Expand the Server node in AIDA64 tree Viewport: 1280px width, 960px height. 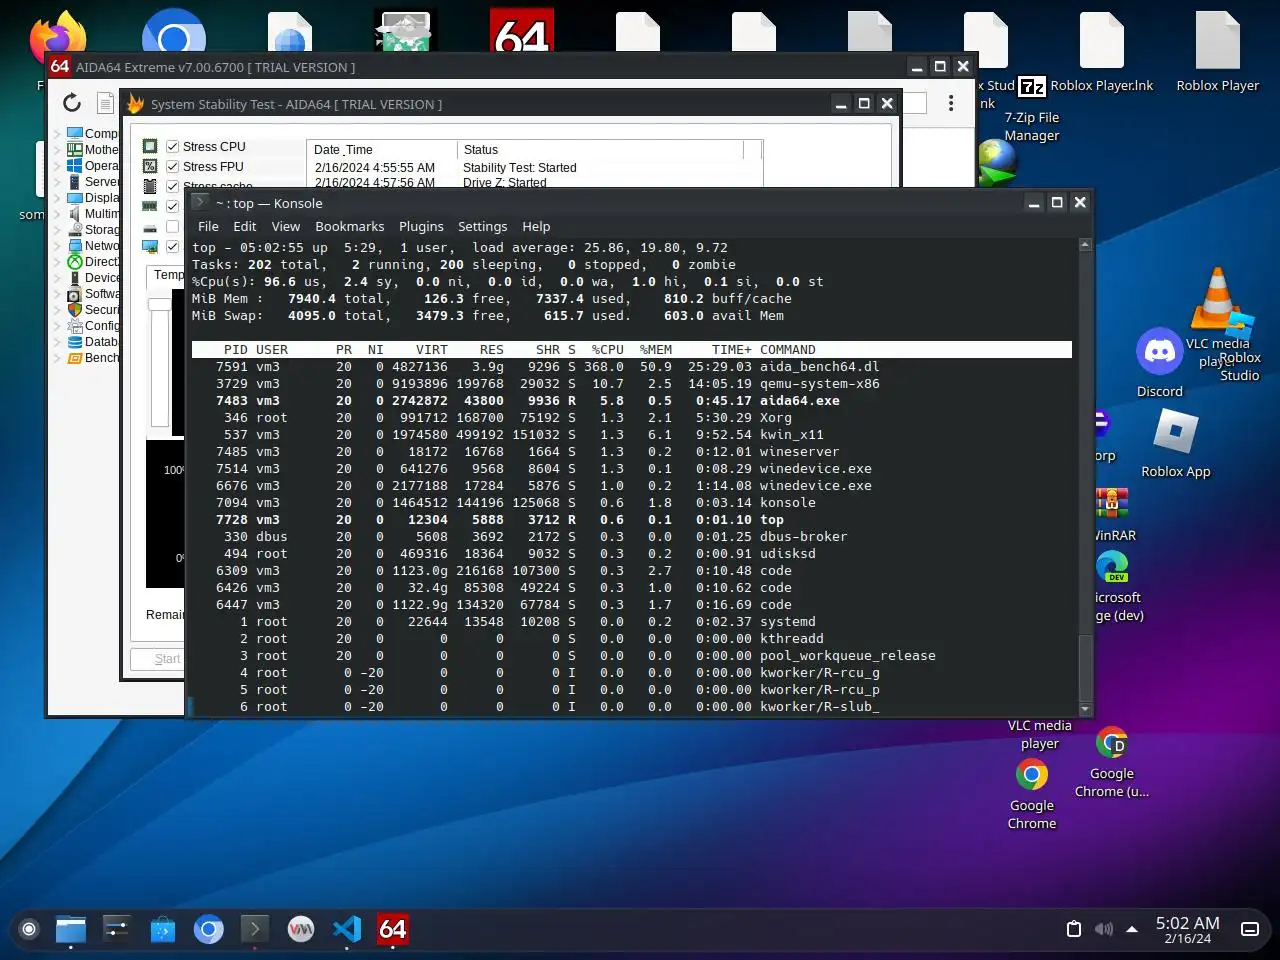click(x=57, y=181)
